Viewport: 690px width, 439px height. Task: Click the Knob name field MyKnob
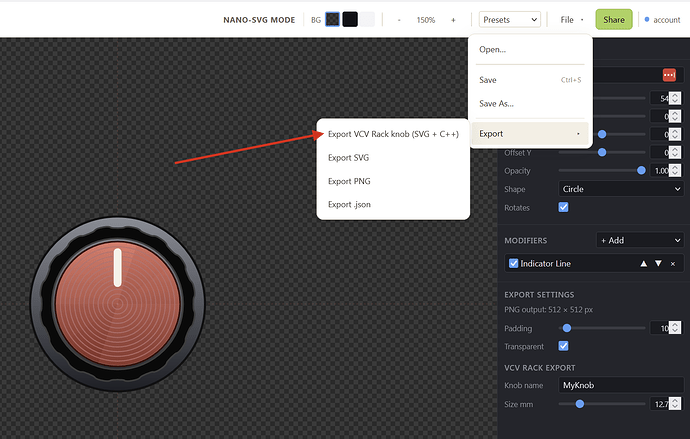click(621, 385)
